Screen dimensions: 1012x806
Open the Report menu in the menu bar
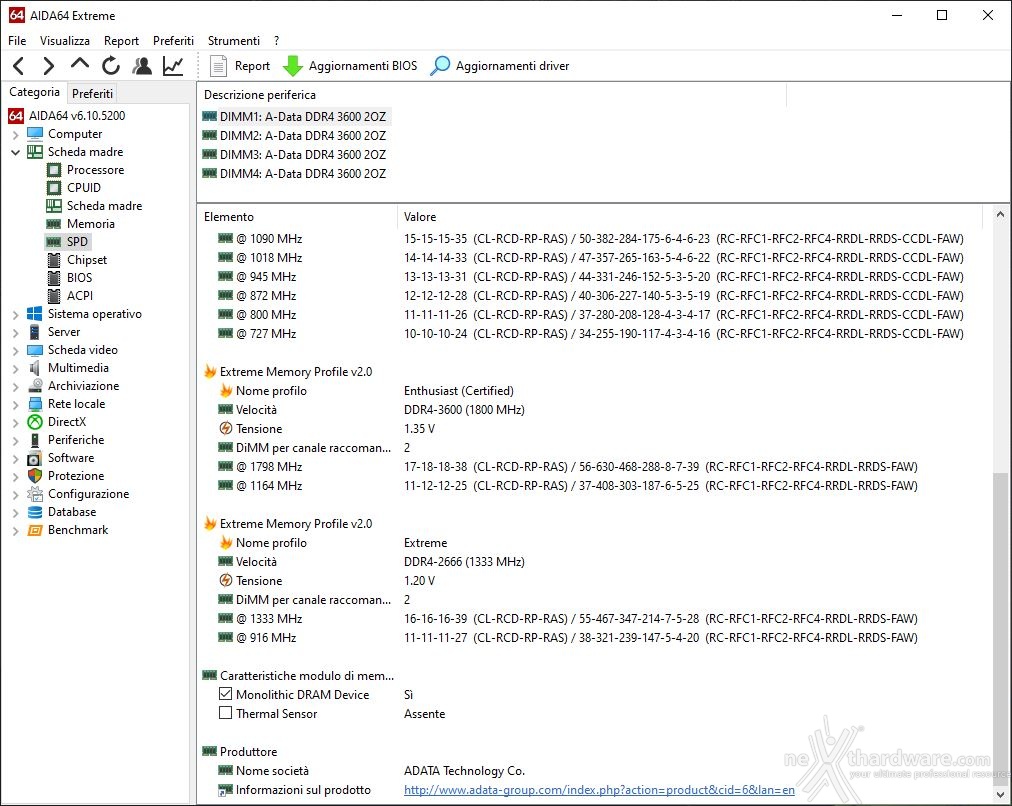pyautogui.click(x=121, y=41)
